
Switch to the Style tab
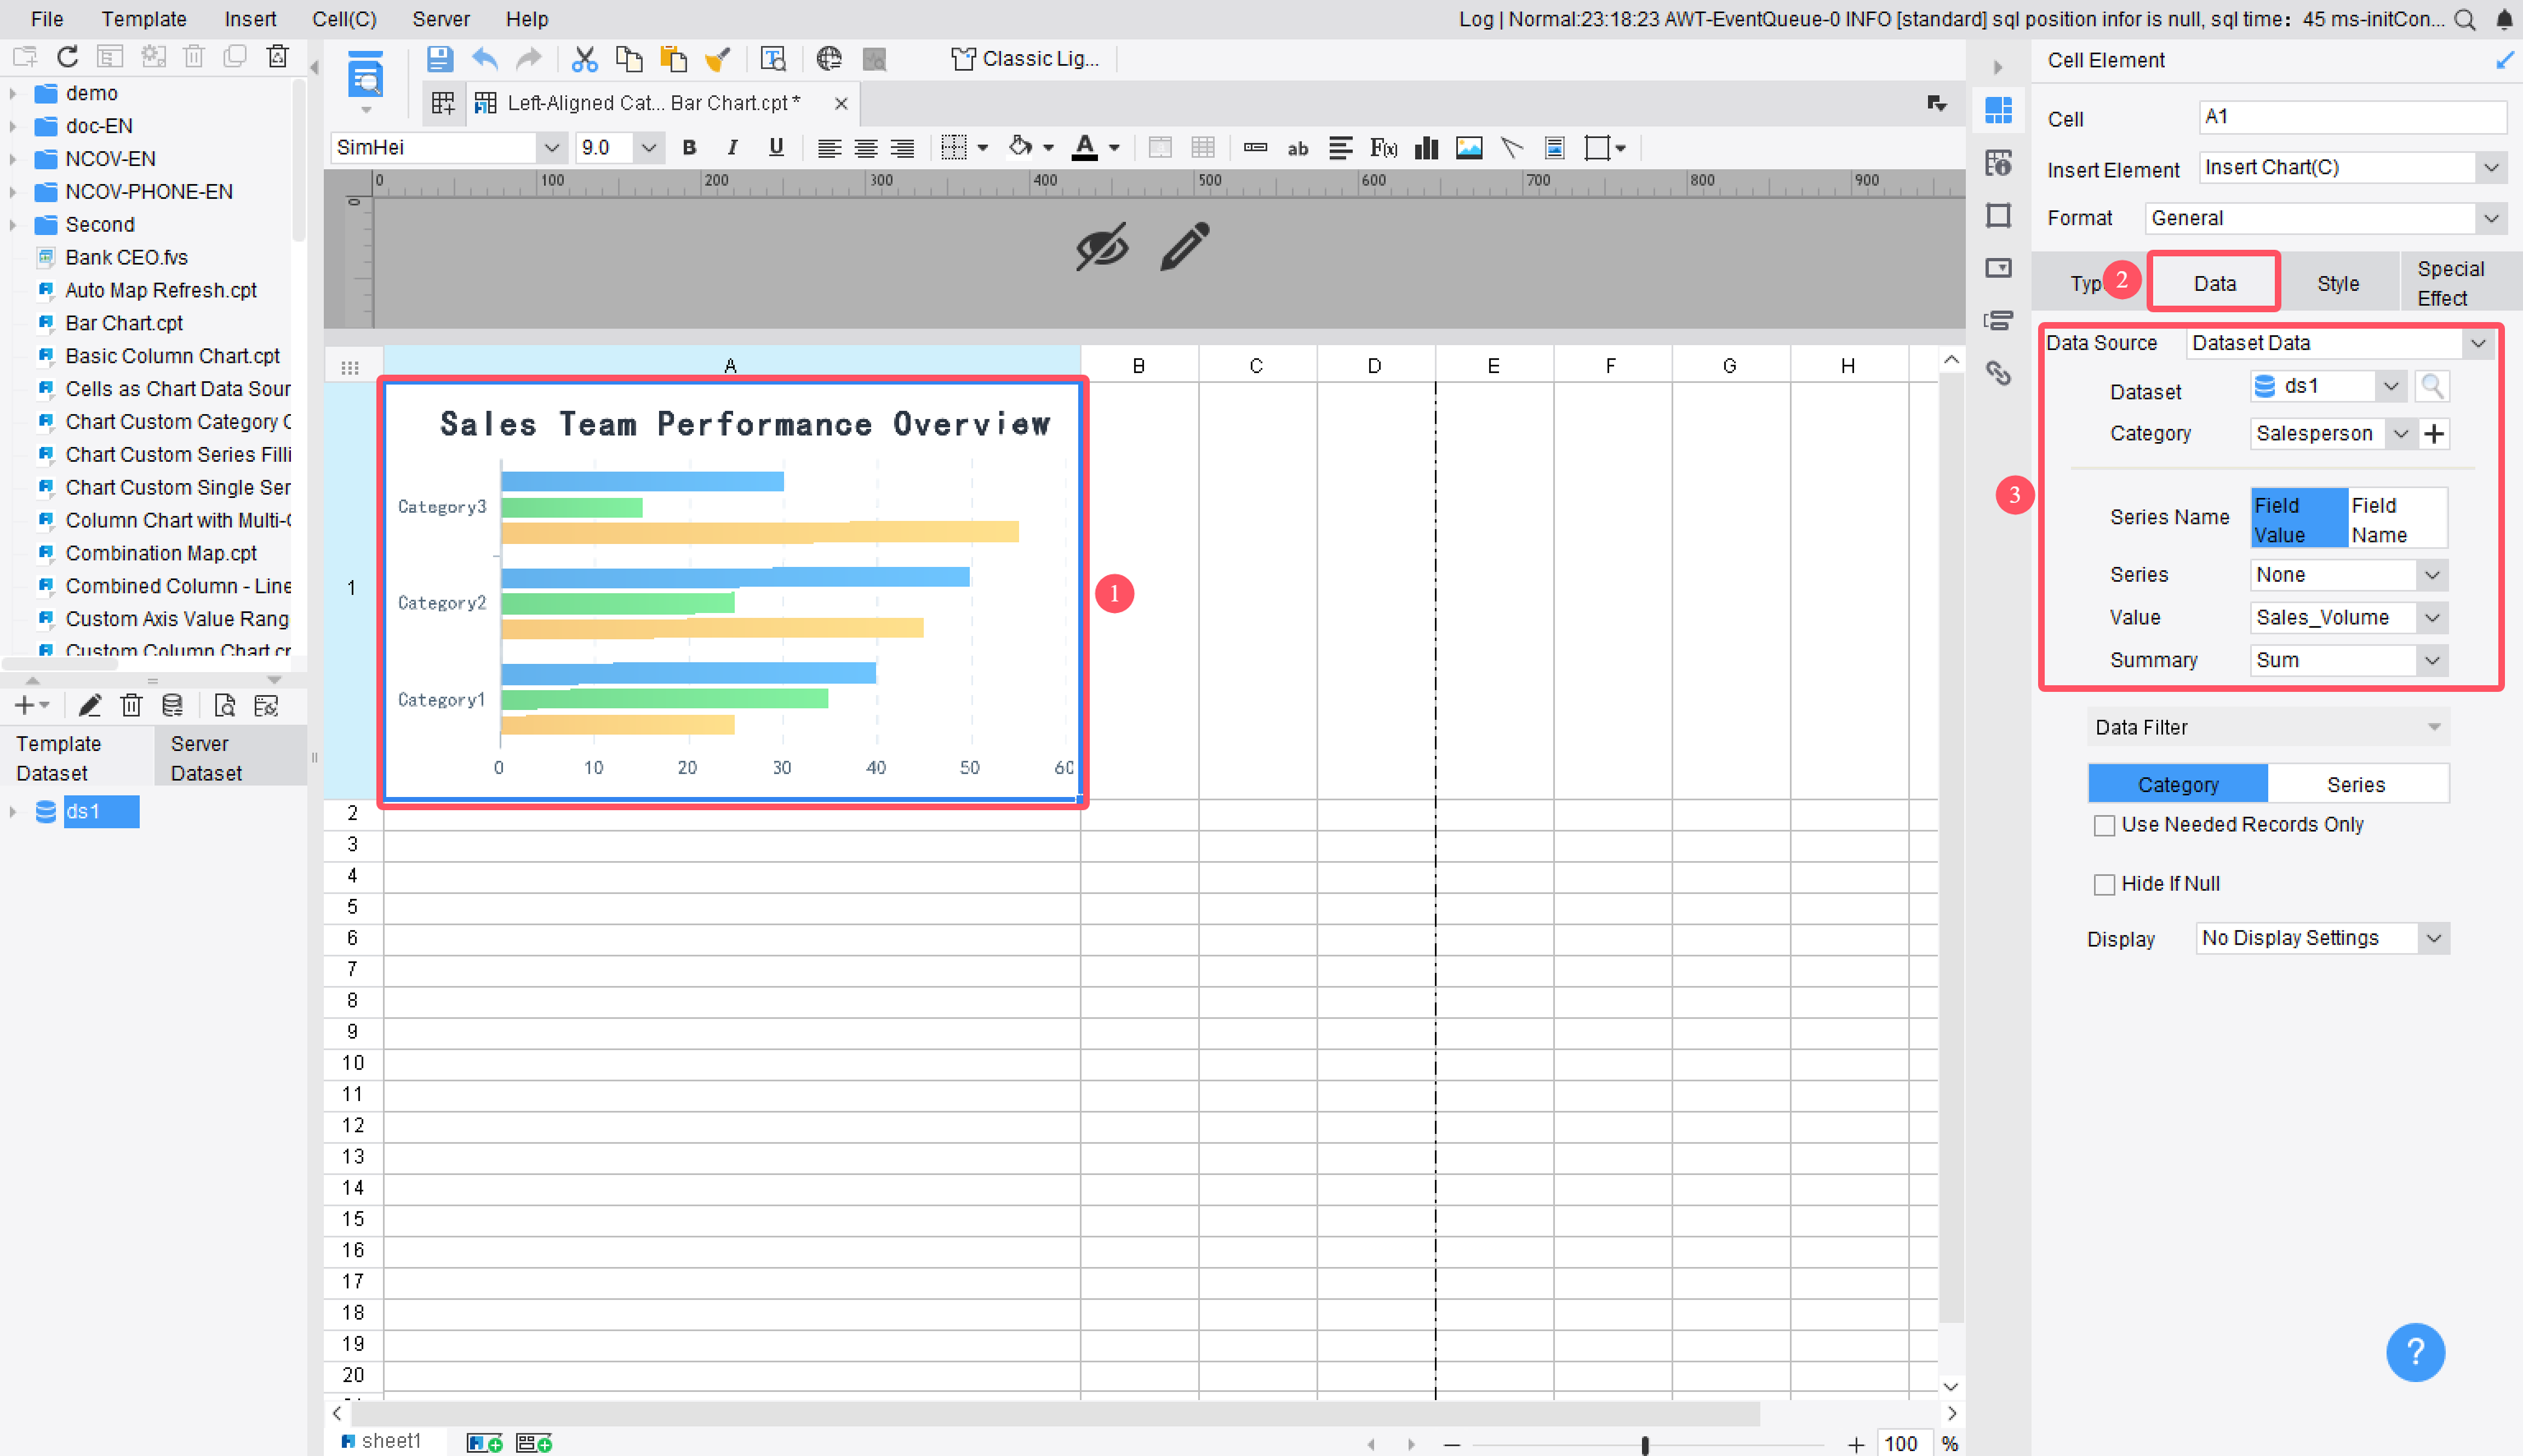[2337, 284]
